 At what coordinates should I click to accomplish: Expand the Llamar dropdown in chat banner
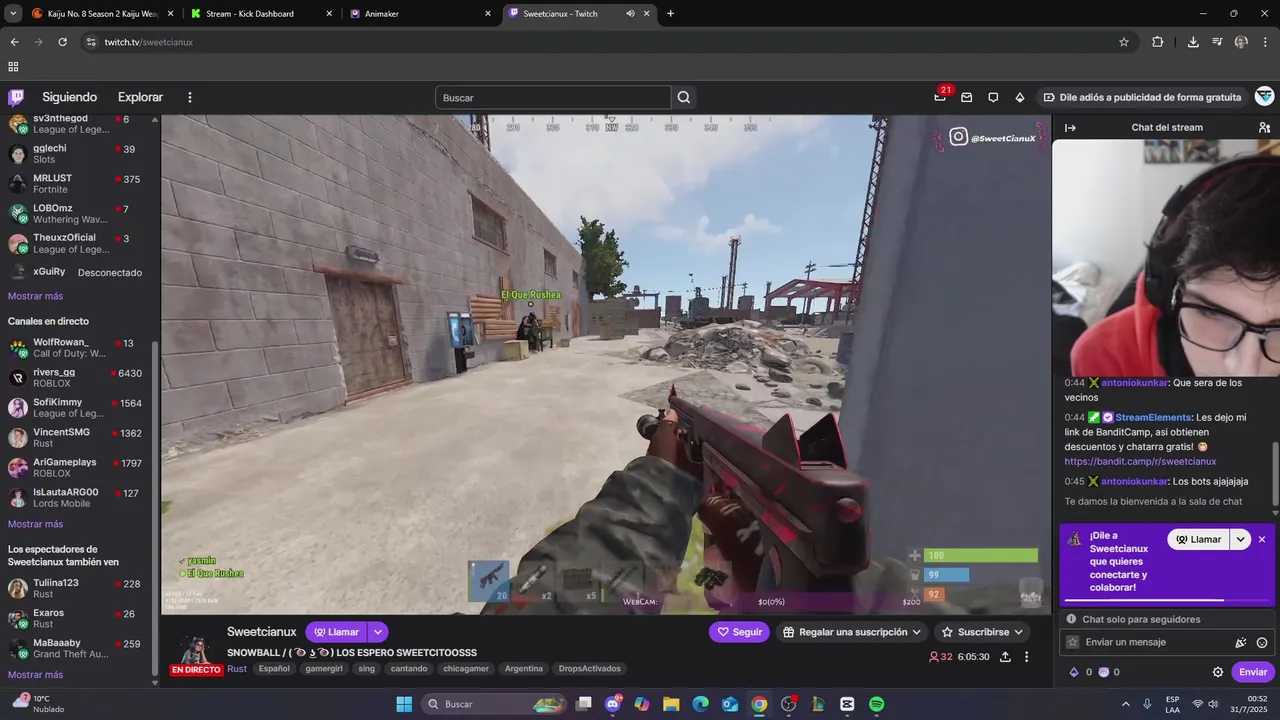coord(1241,539)
